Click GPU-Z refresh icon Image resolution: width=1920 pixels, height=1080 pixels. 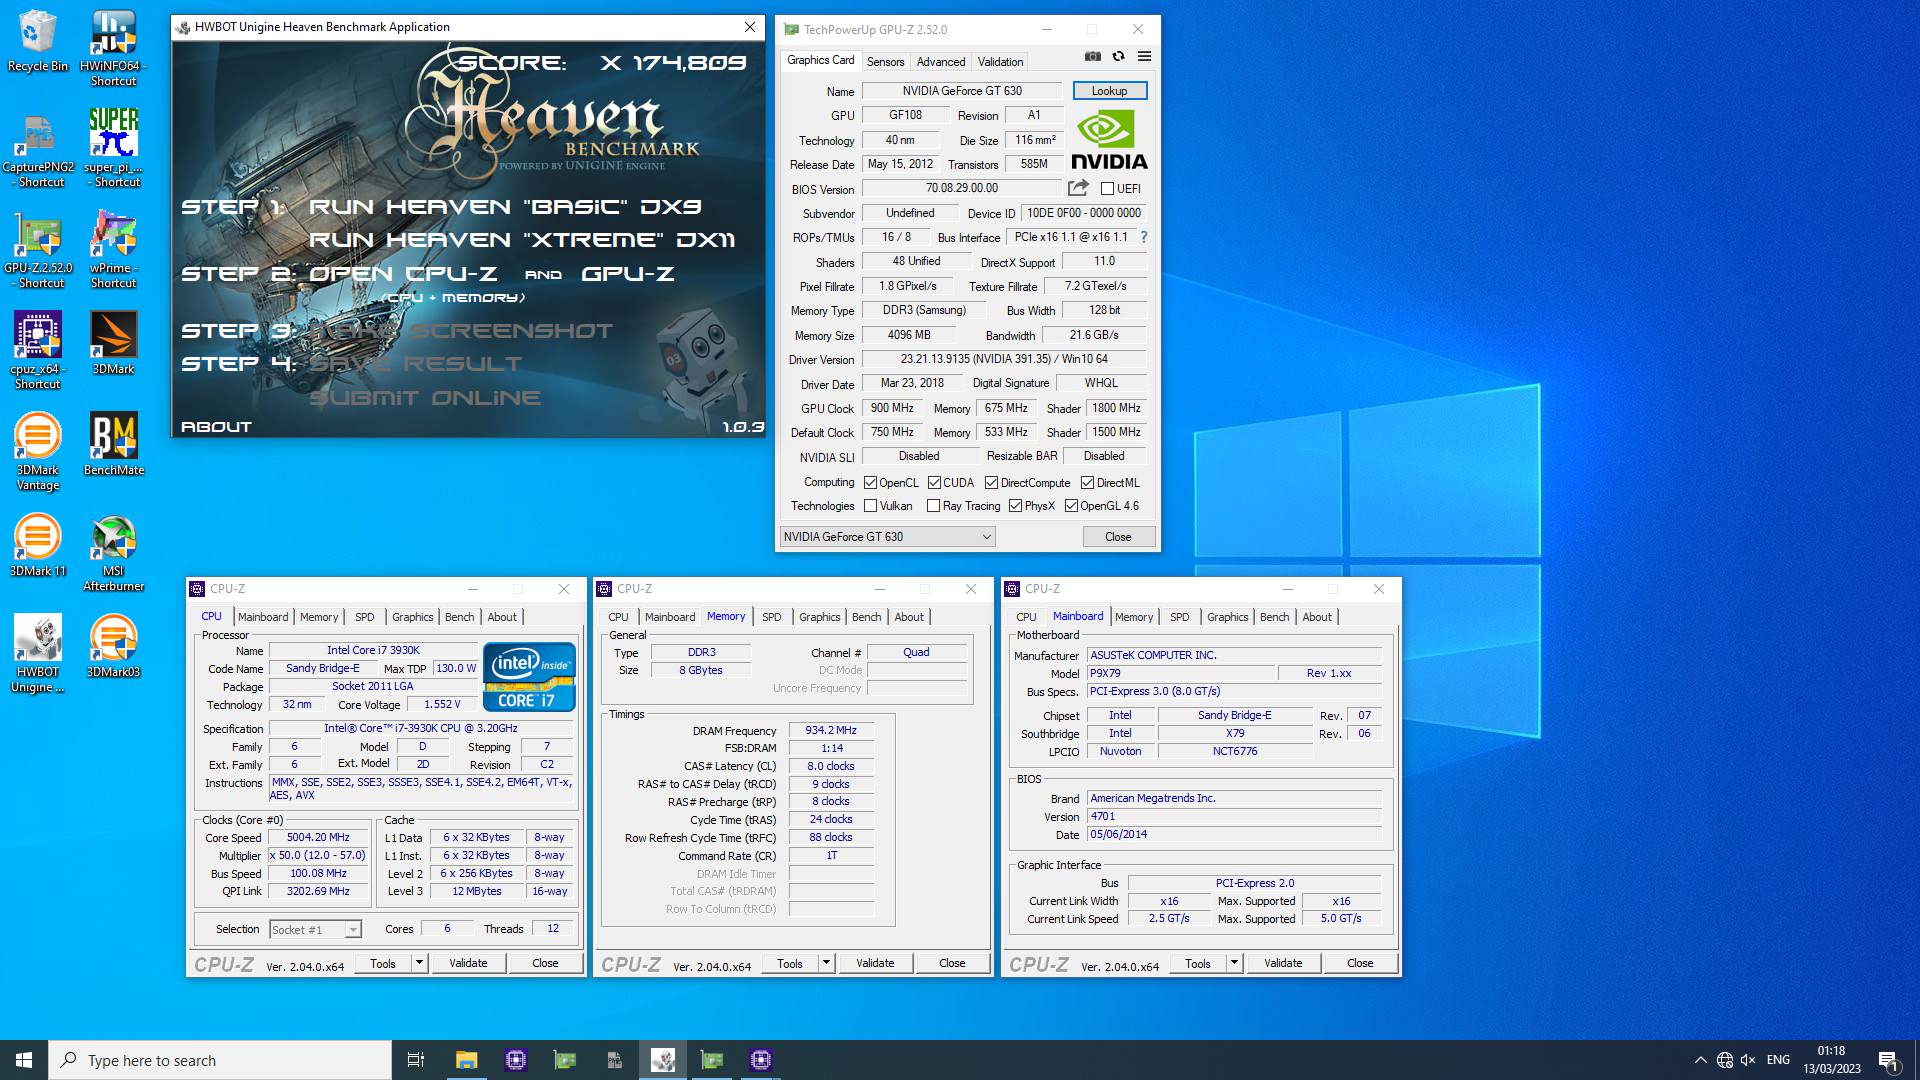(x=1118, y=57)
